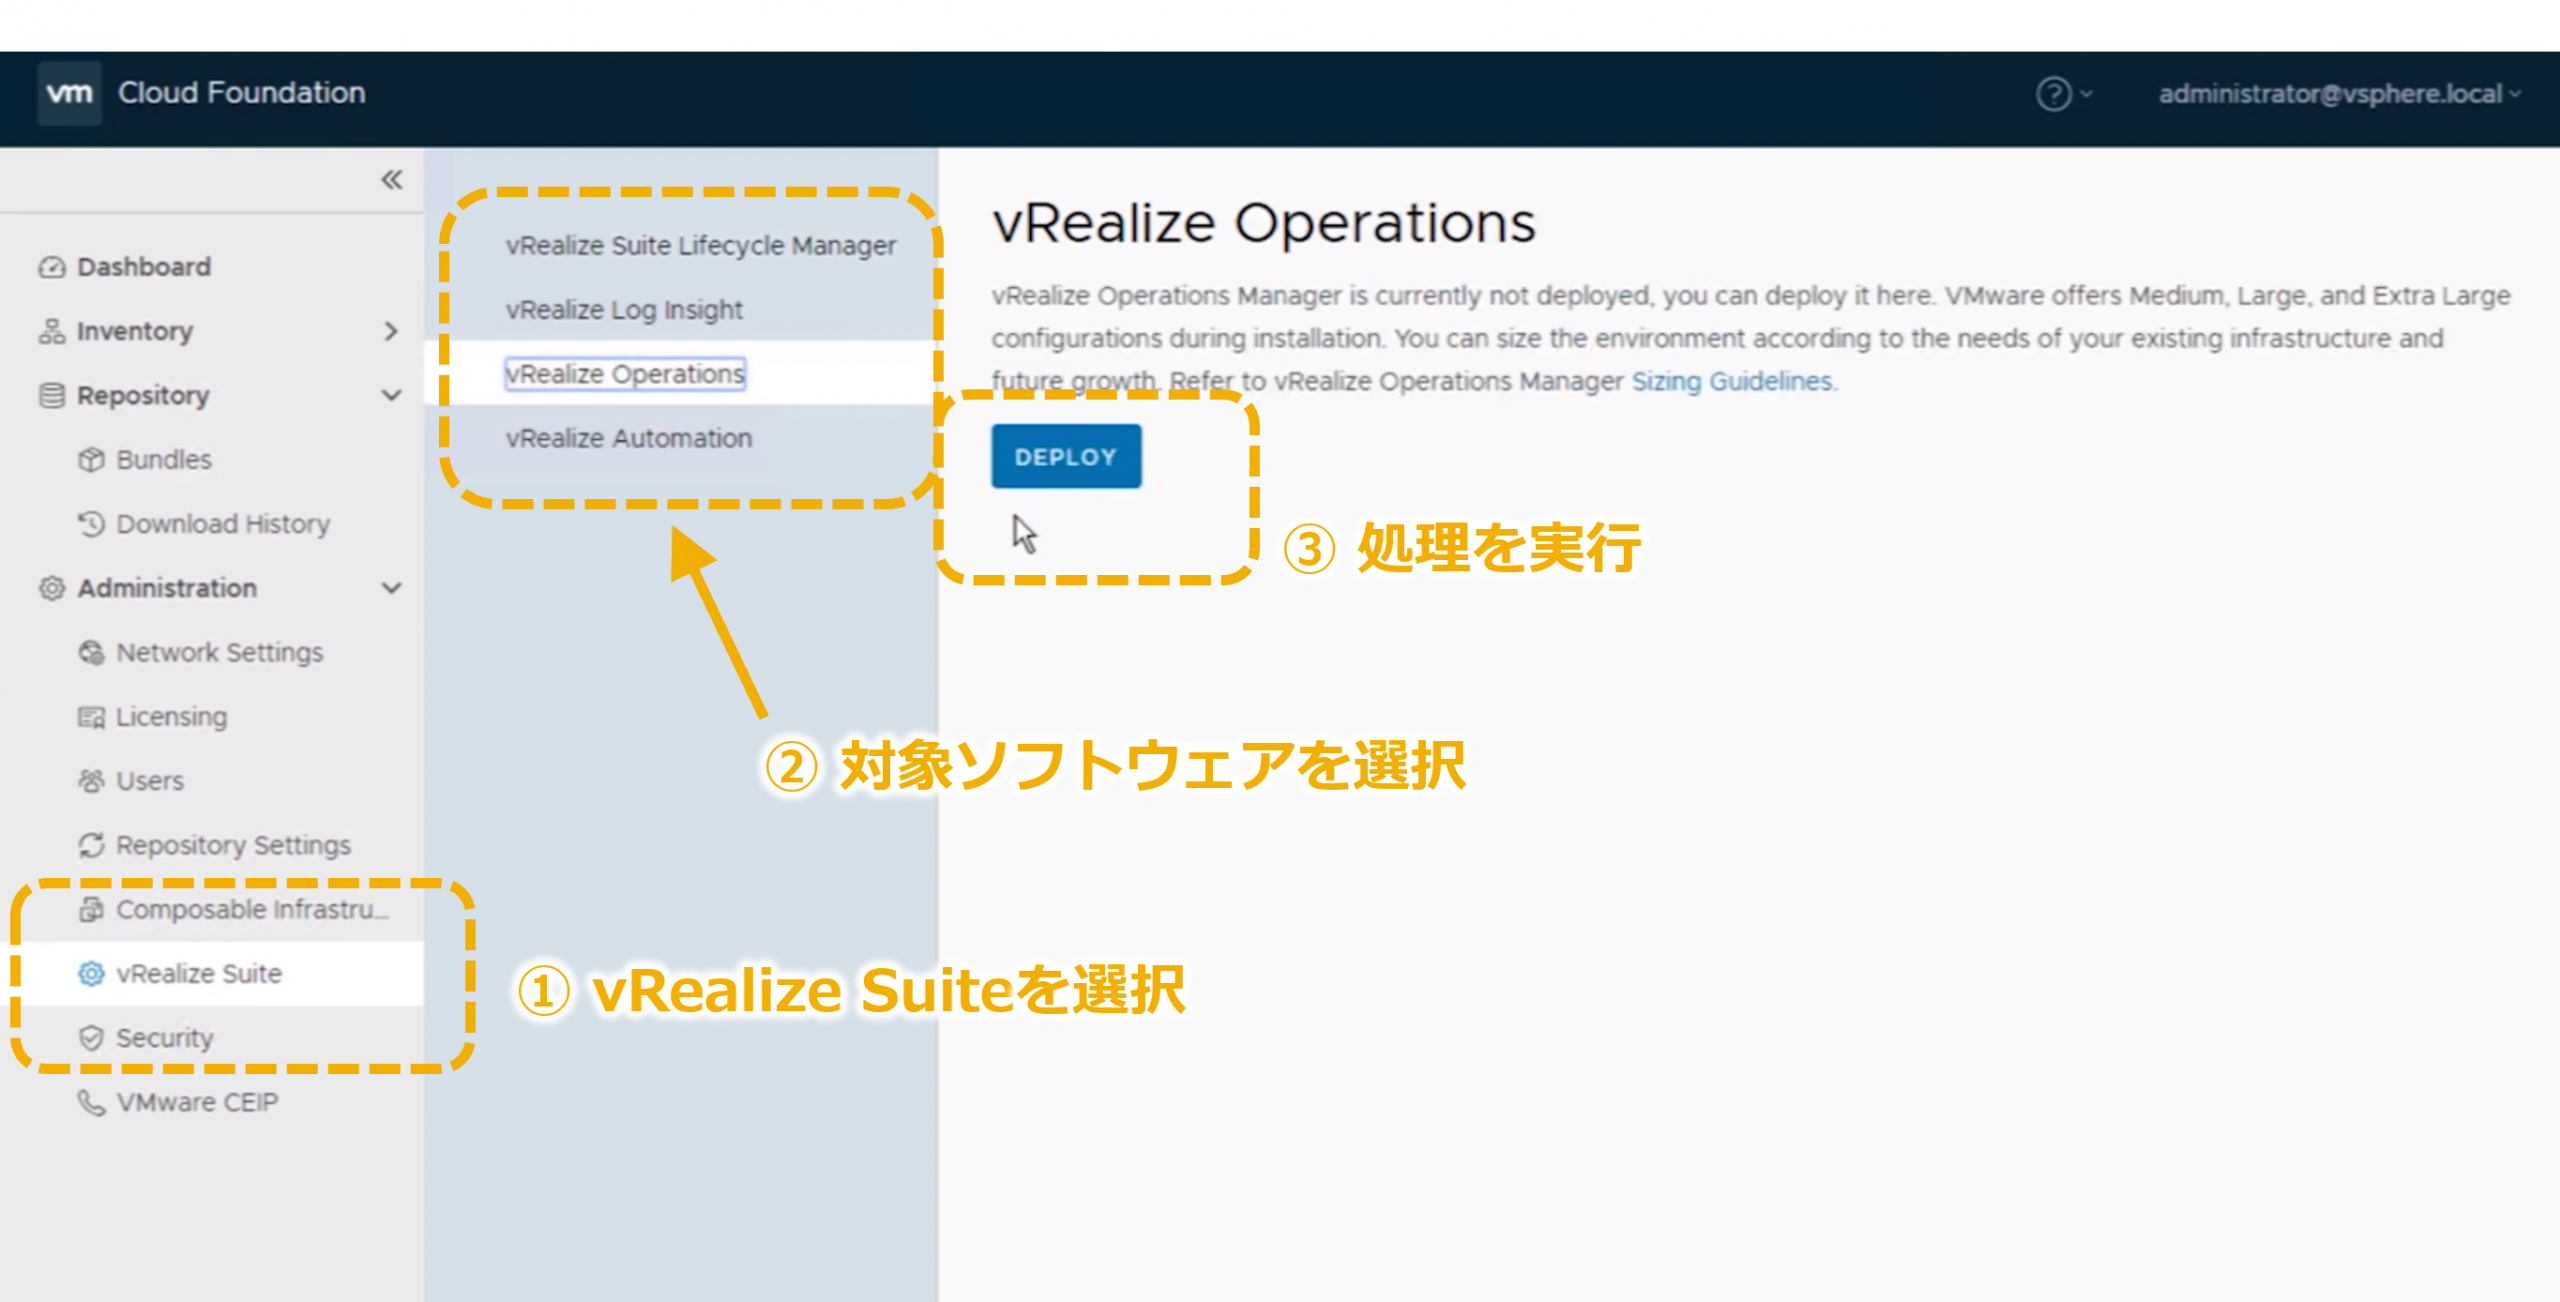
Task: Open the Sizing Guidelines link
Action: (1732, 381)
